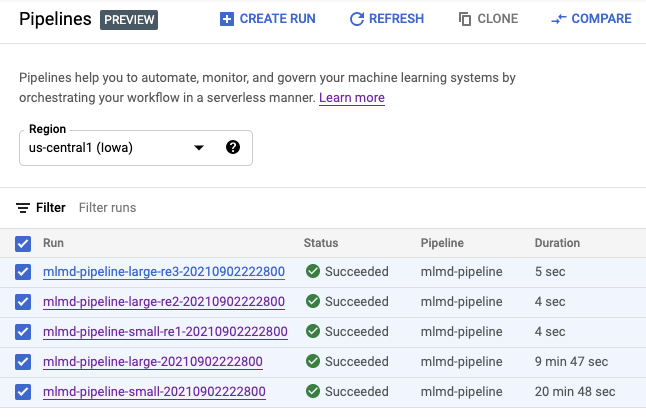Uncheck the mlmd-pipeline-large-re3 run checkbox
The width and height of the screenshot is (646, 417).
pyautogui.click(x=23, y=272)
